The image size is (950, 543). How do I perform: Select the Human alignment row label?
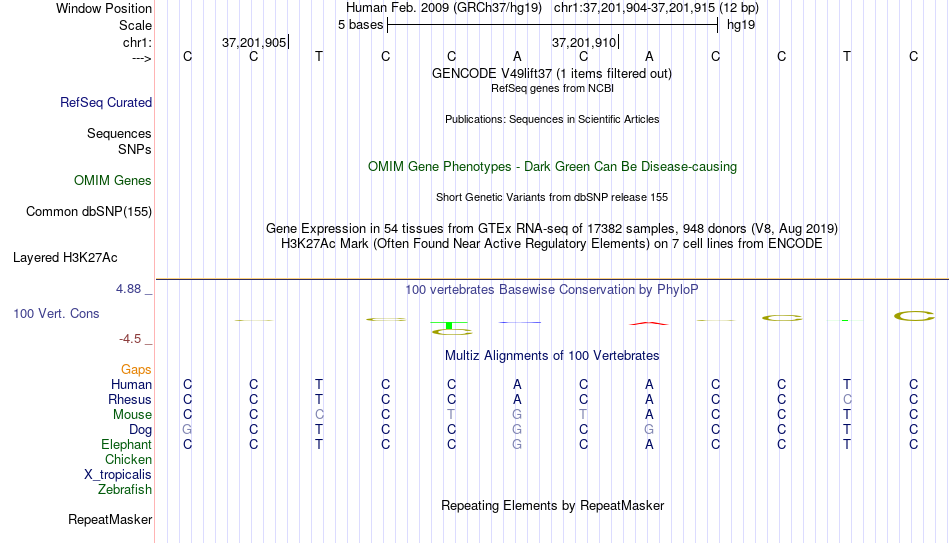click(x=131, y=385)
